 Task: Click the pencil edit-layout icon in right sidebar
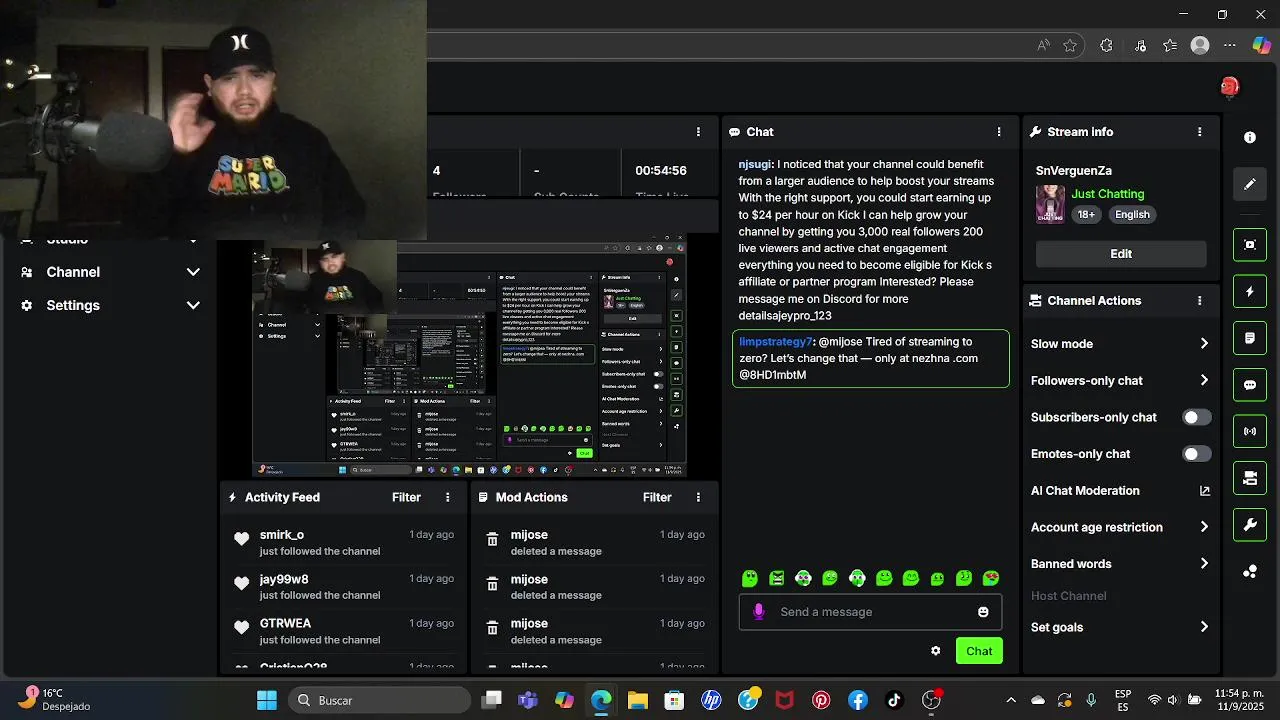coord(1250,184)
